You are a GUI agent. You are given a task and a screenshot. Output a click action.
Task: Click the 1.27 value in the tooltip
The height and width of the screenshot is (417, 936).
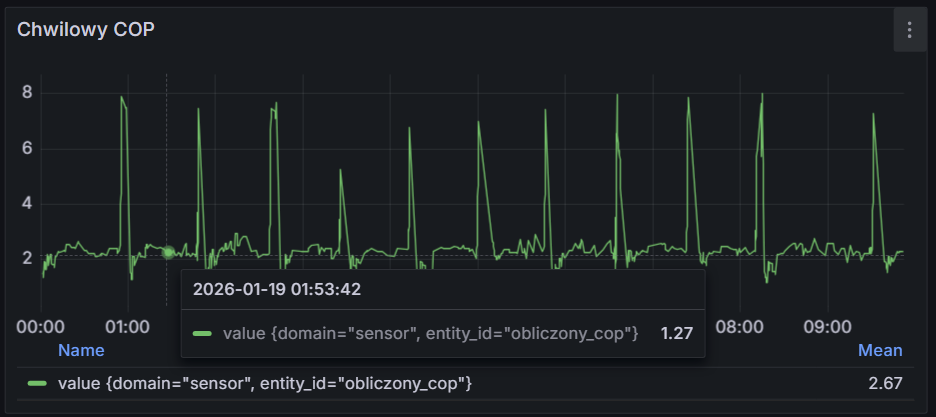677,333
